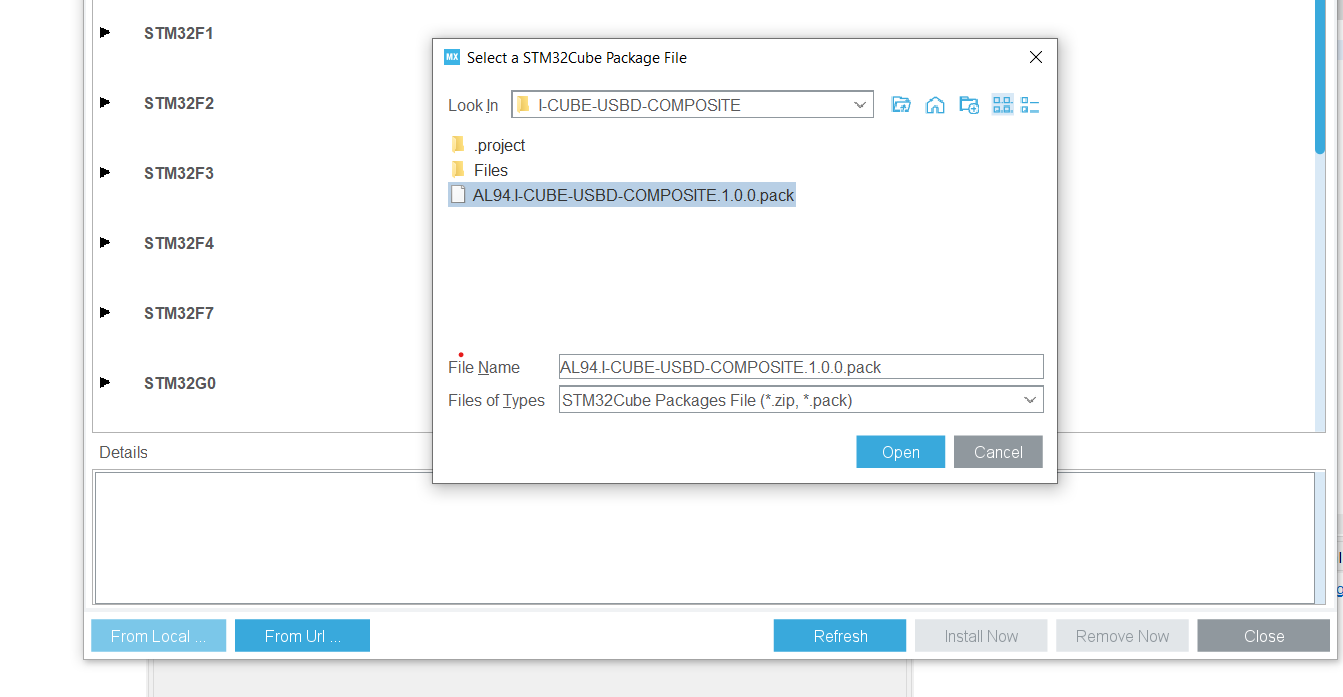Go to home directory icon
Image resolution: width=1343 pixels, height=697 pixels.
coord(935,105)
